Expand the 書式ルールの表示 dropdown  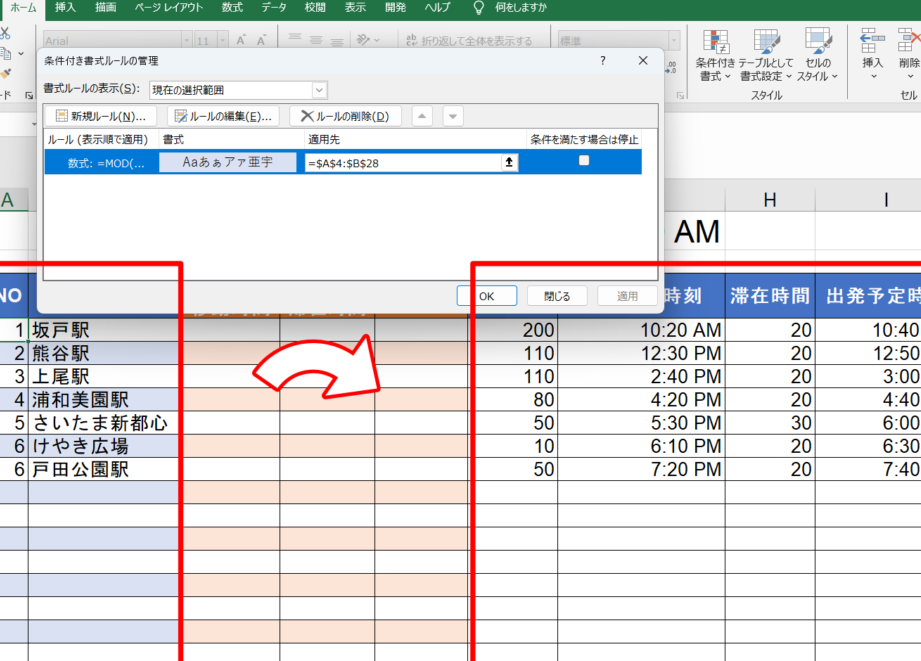click(319, 90)
